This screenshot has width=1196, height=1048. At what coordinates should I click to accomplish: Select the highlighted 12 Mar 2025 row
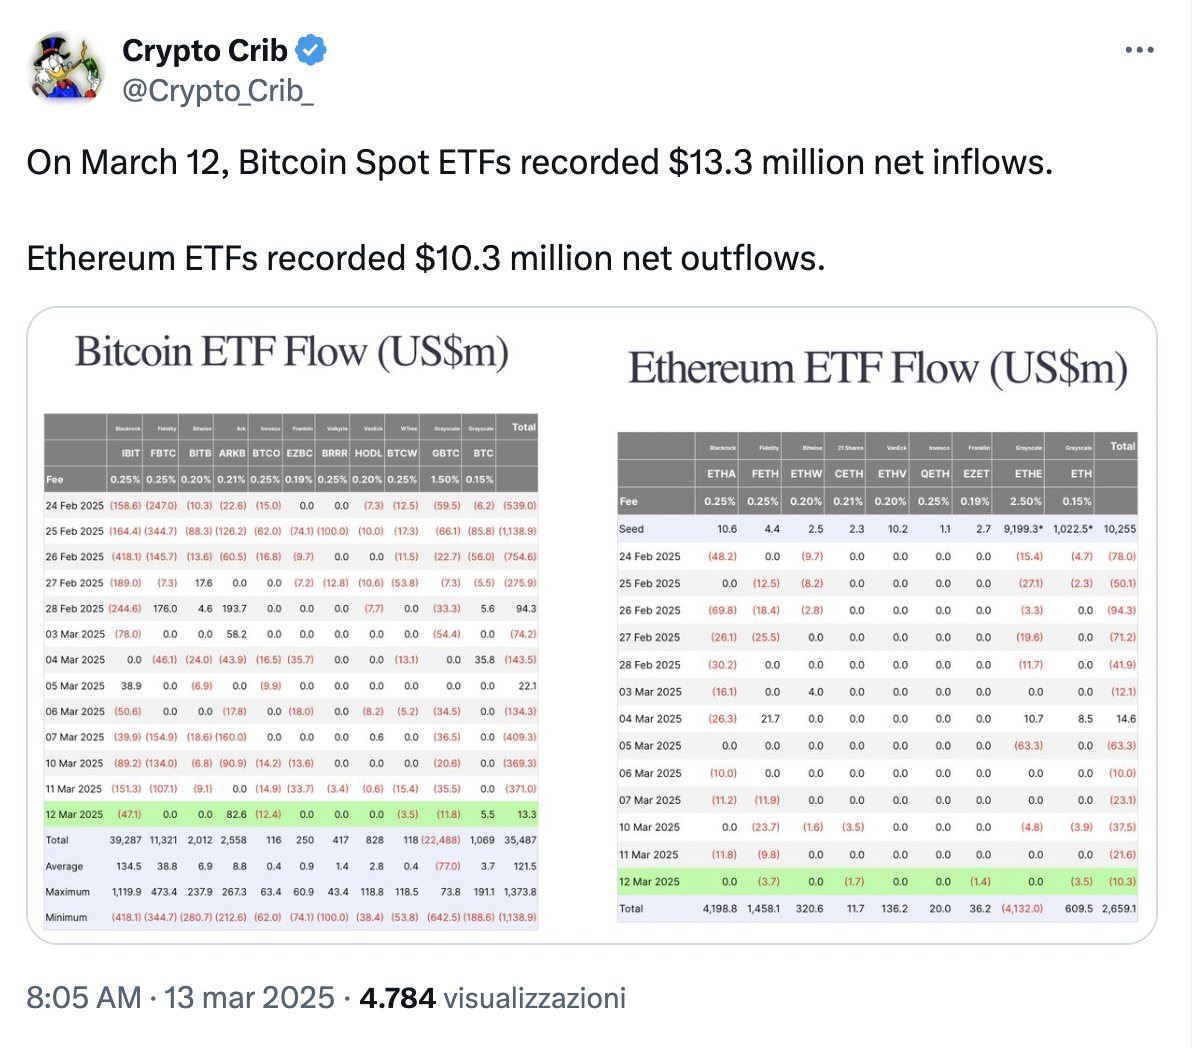click(x=290, y=813)
